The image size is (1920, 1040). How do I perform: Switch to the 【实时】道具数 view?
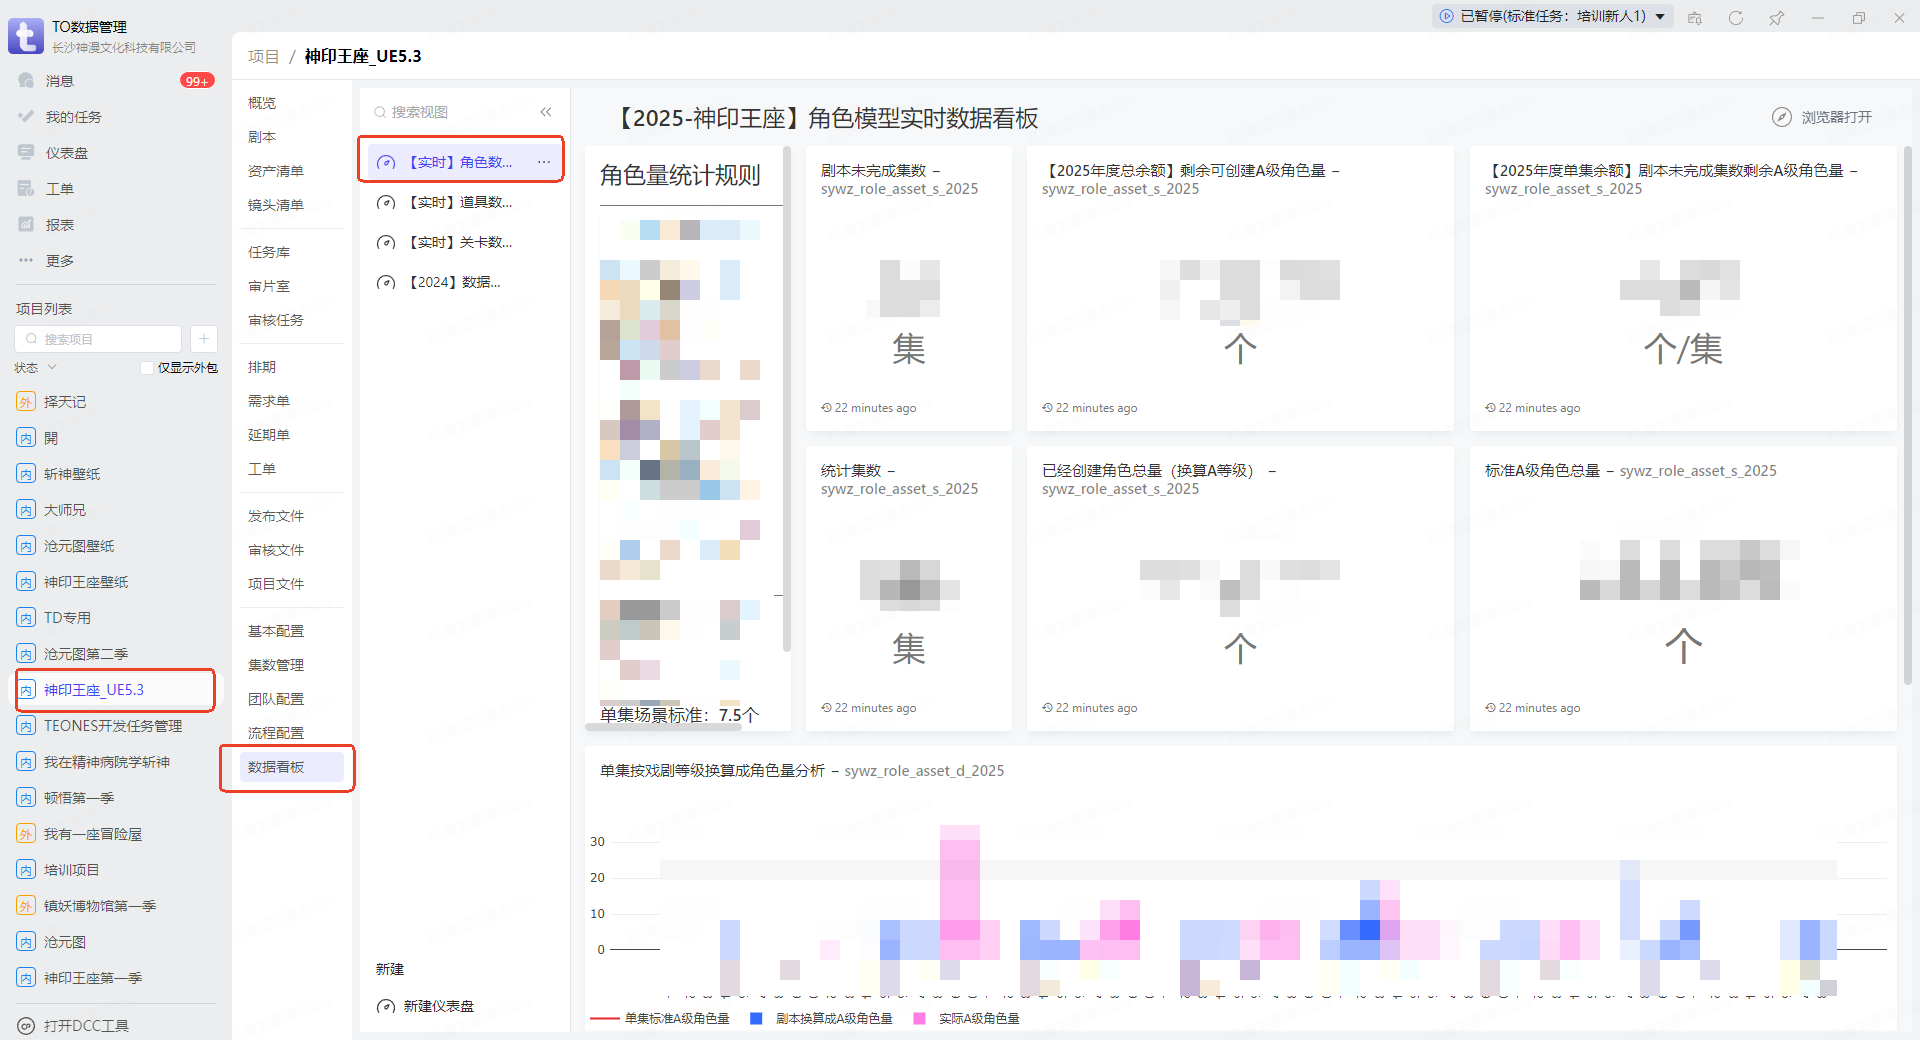460,202
